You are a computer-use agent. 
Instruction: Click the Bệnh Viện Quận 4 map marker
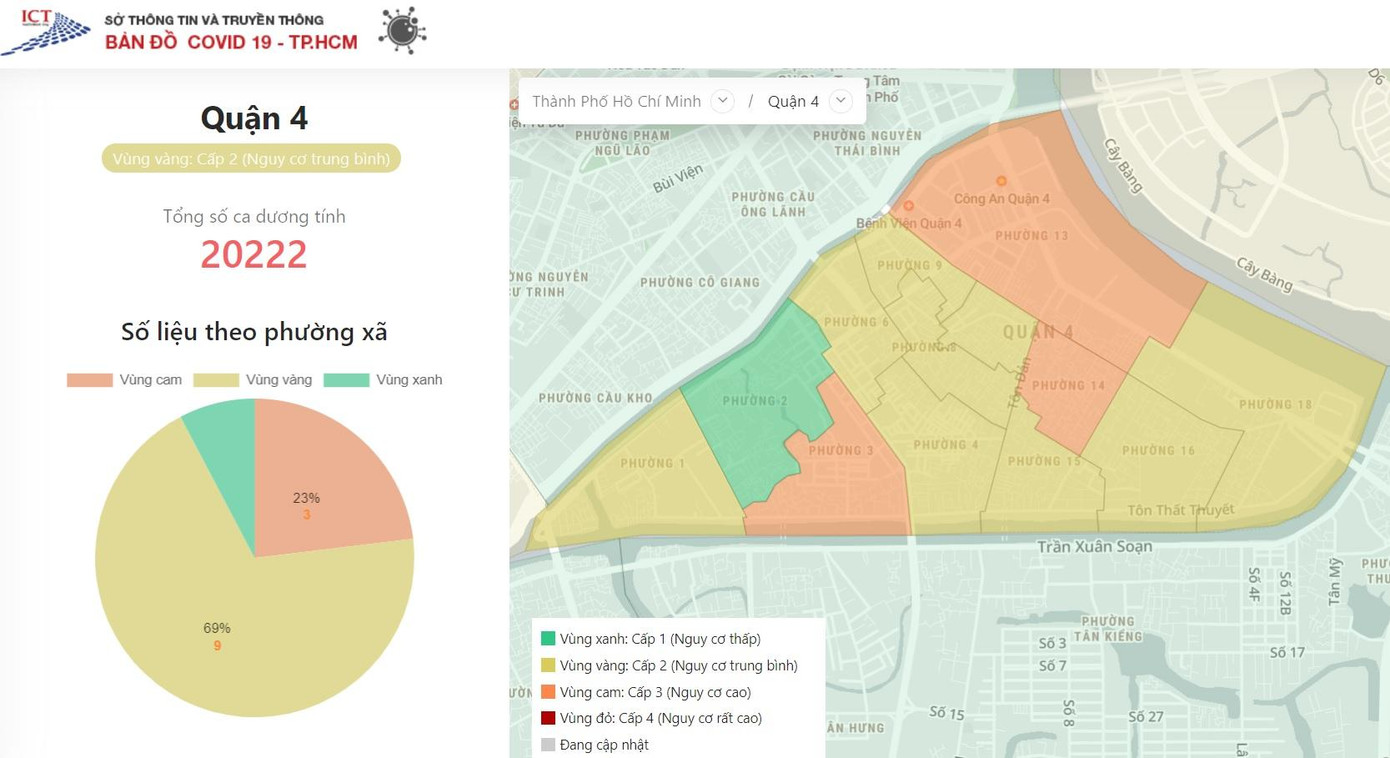(x=908, y=207)
